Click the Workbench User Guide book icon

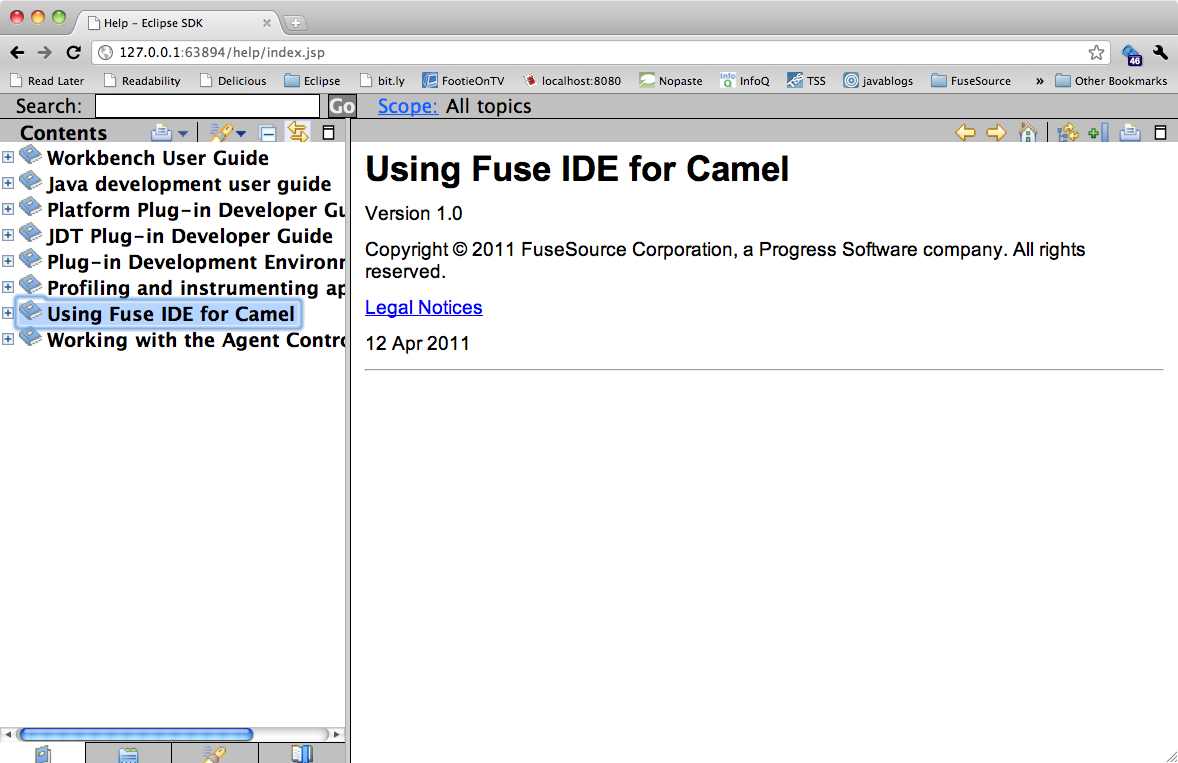(30, 155)
